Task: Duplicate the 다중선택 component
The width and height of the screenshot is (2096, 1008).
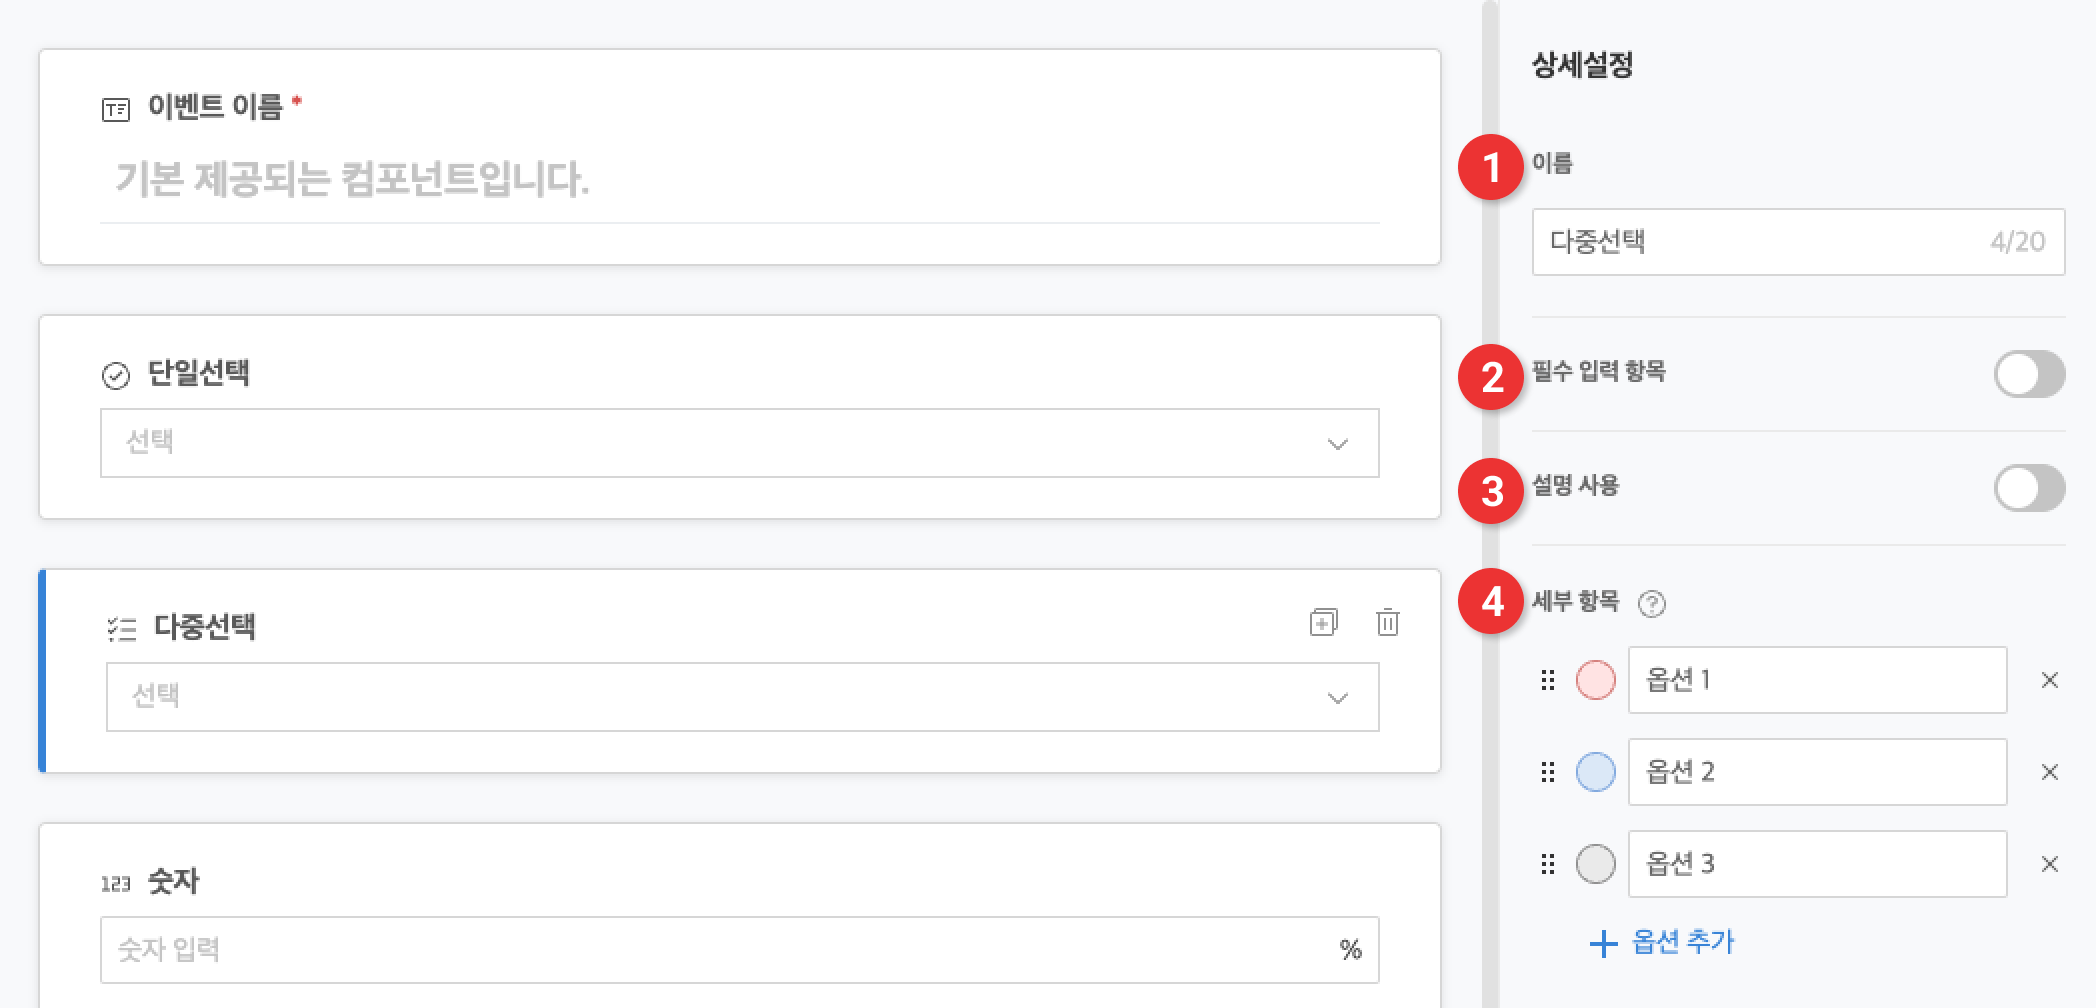Action: point(1323,622)
